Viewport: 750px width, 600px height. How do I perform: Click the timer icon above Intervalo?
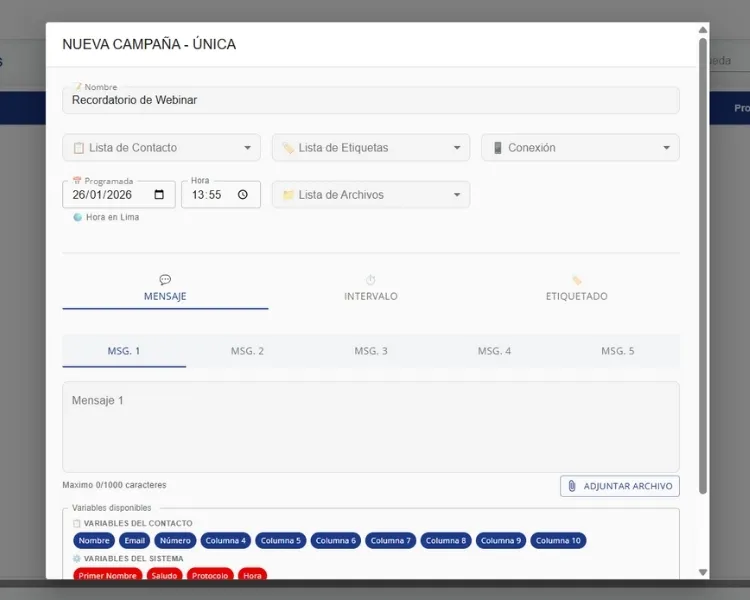pos(370,280)
